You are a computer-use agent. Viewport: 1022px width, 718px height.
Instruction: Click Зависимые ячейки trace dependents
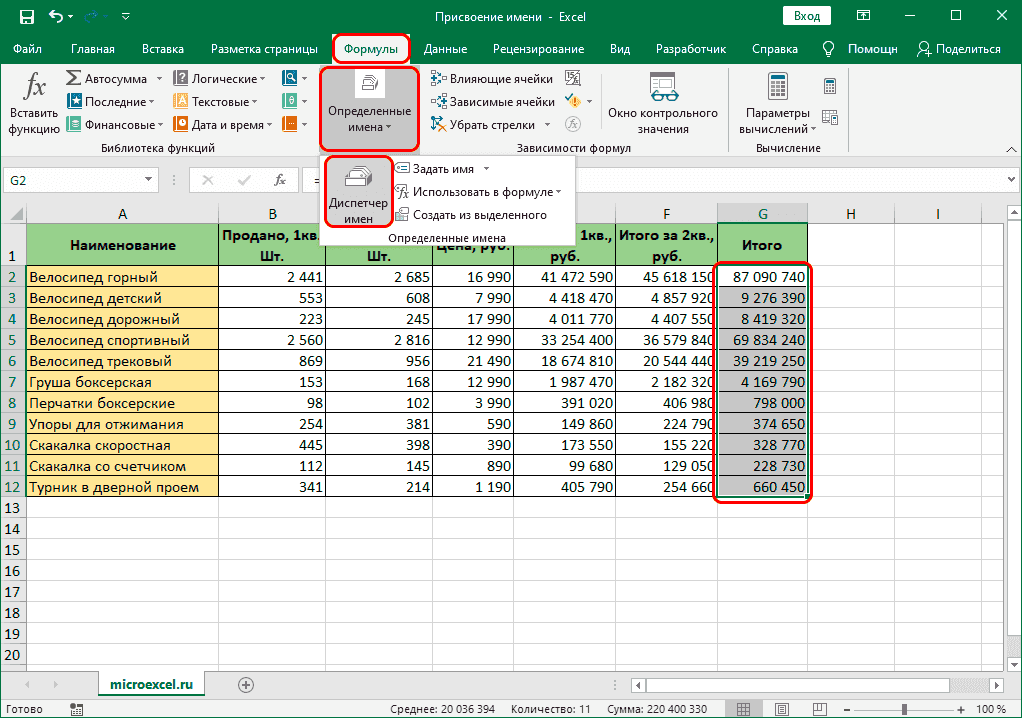(492, 101)
